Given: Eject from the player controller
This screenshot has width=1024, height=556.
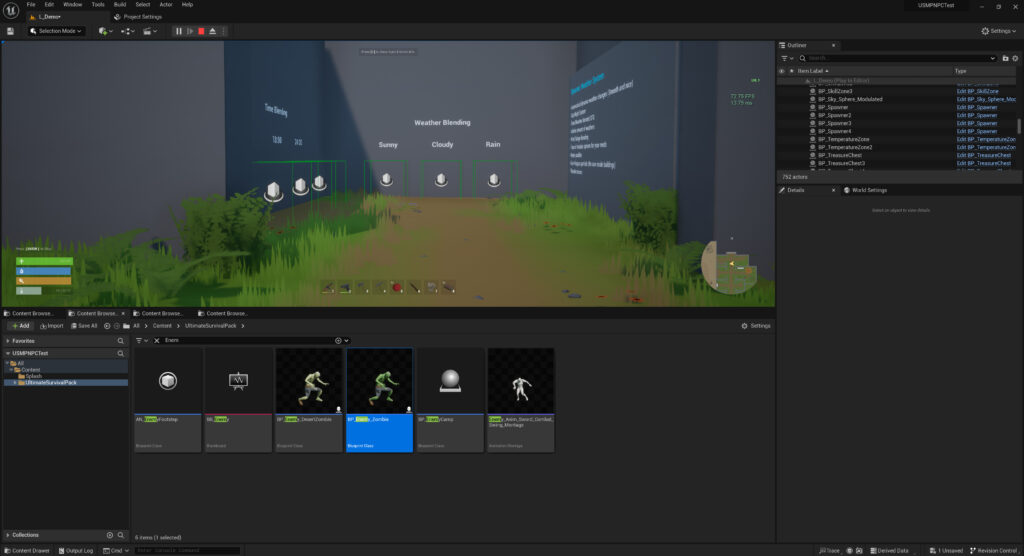Looking at the screenshot, I should pyautogui.click(x=212, y=31).
